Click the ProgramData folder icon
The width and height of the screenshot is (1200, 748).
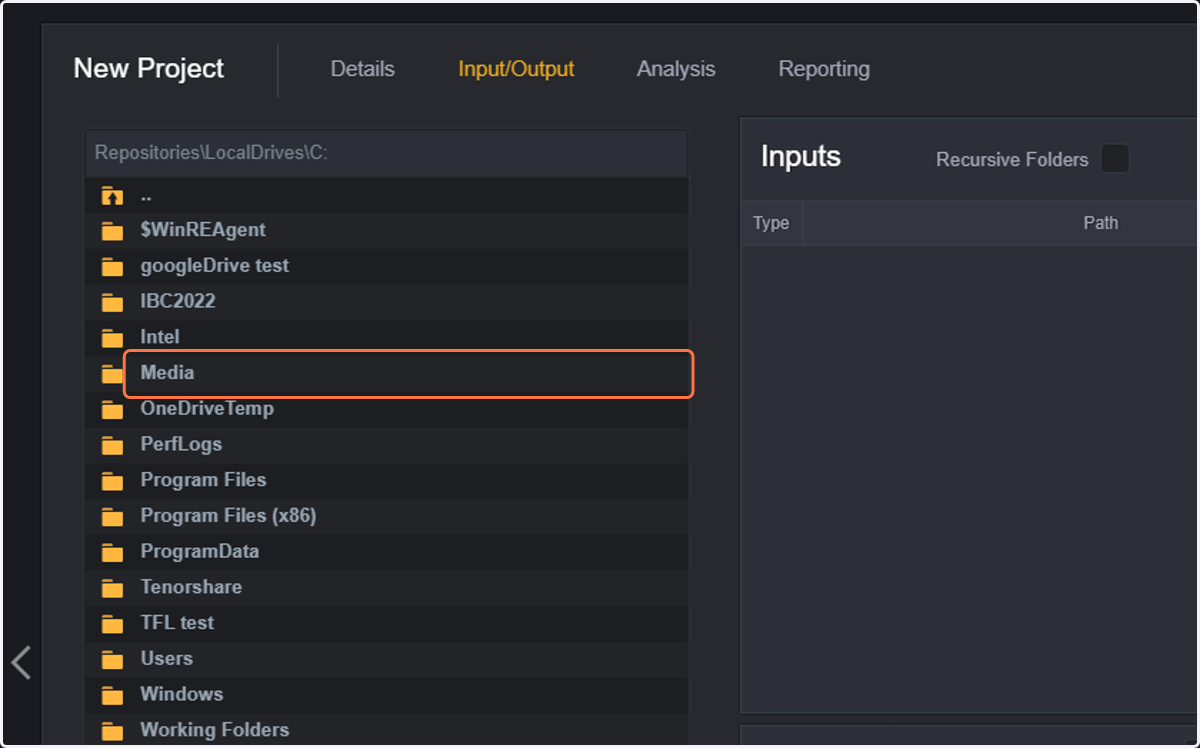pos(112,552)
